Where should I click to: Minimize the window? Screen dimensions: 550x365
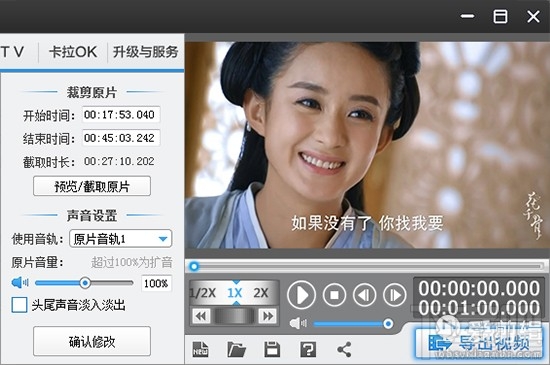[x=467, y=16]
